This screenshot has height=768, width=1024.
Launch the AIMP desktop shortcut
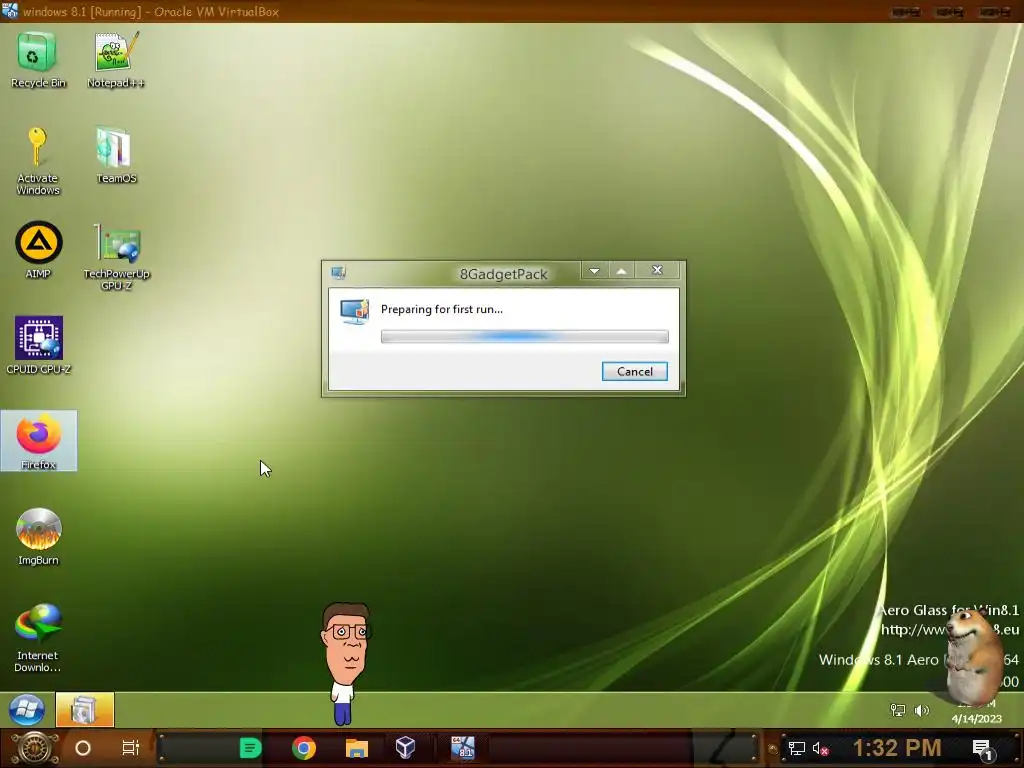[38, 250]
